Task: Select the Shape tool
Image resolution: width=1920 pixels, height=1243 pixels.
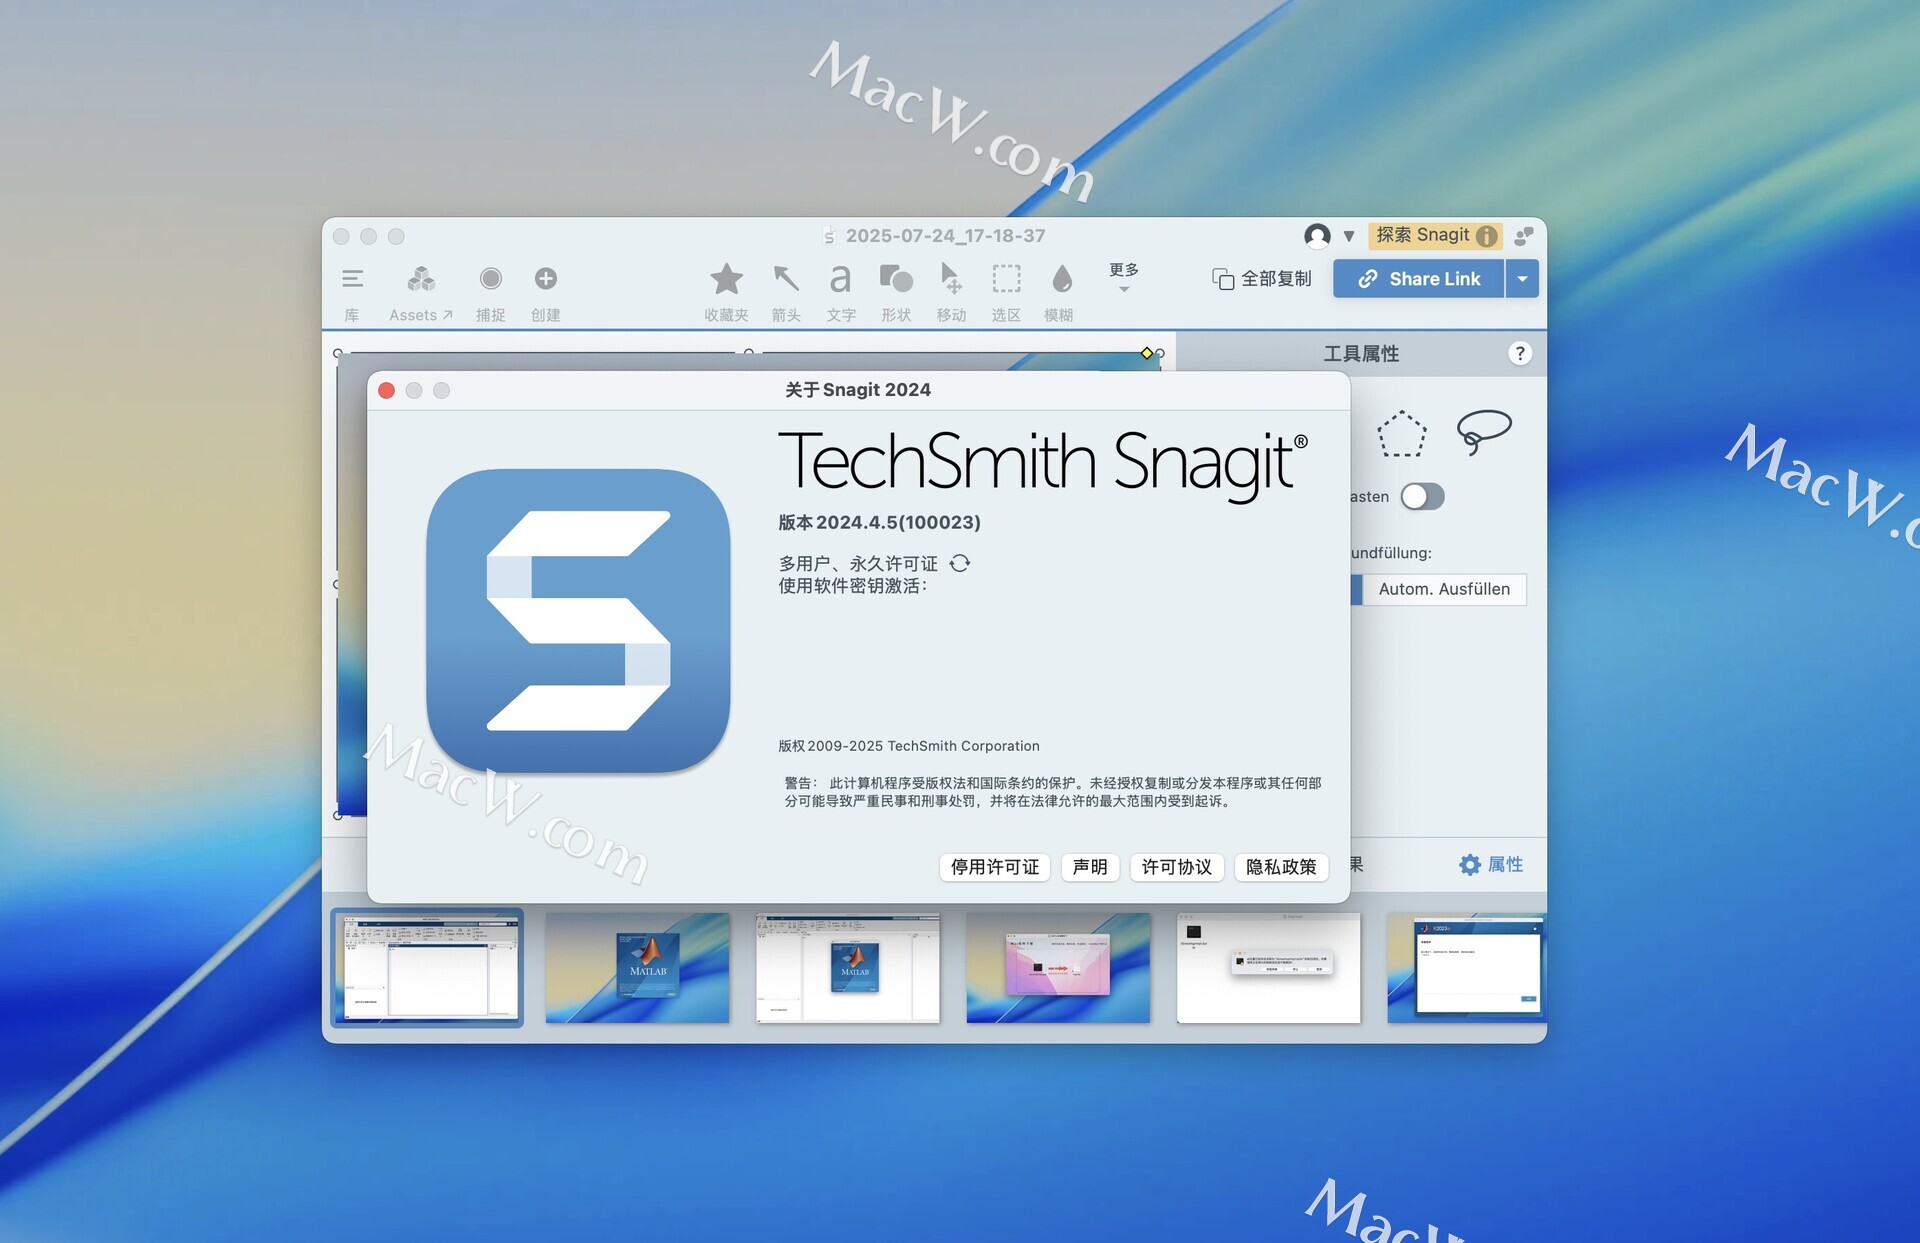Action: click(896, 279)
